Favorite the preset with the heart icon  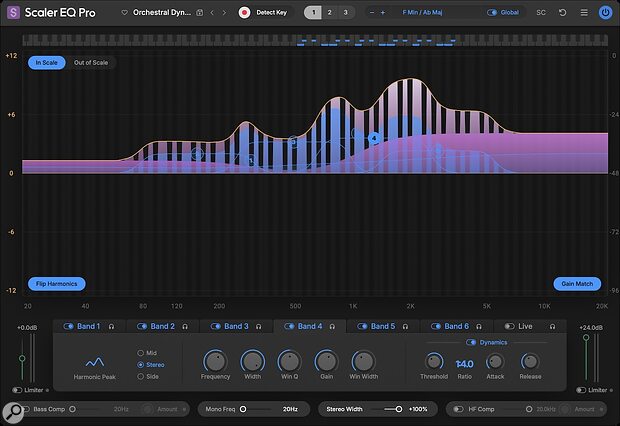pyautogui.click(x=124, y=13)
